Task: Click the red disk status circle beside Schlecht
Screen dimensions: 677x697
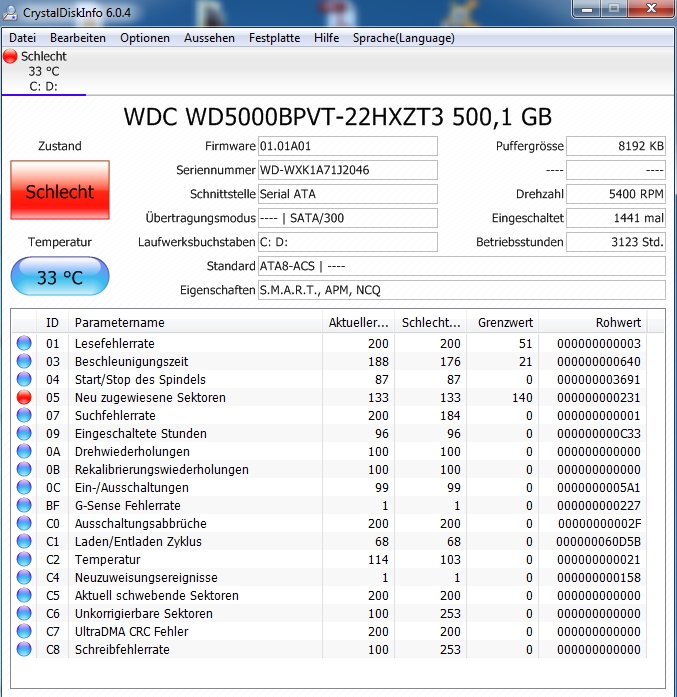Action: (x=10, y=56)
